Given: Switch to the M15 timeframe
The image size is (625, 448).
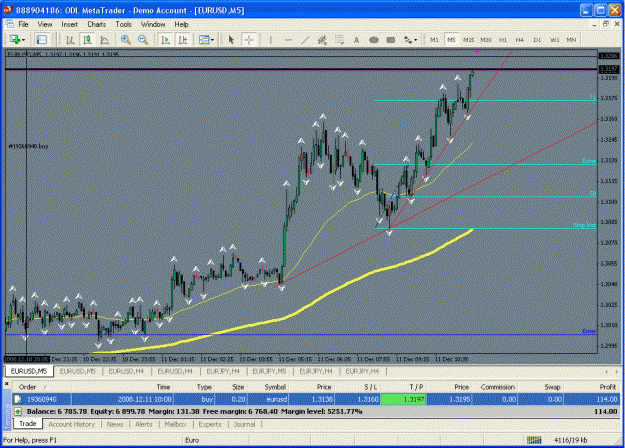Looking at the screenshot, I should 468,40.
